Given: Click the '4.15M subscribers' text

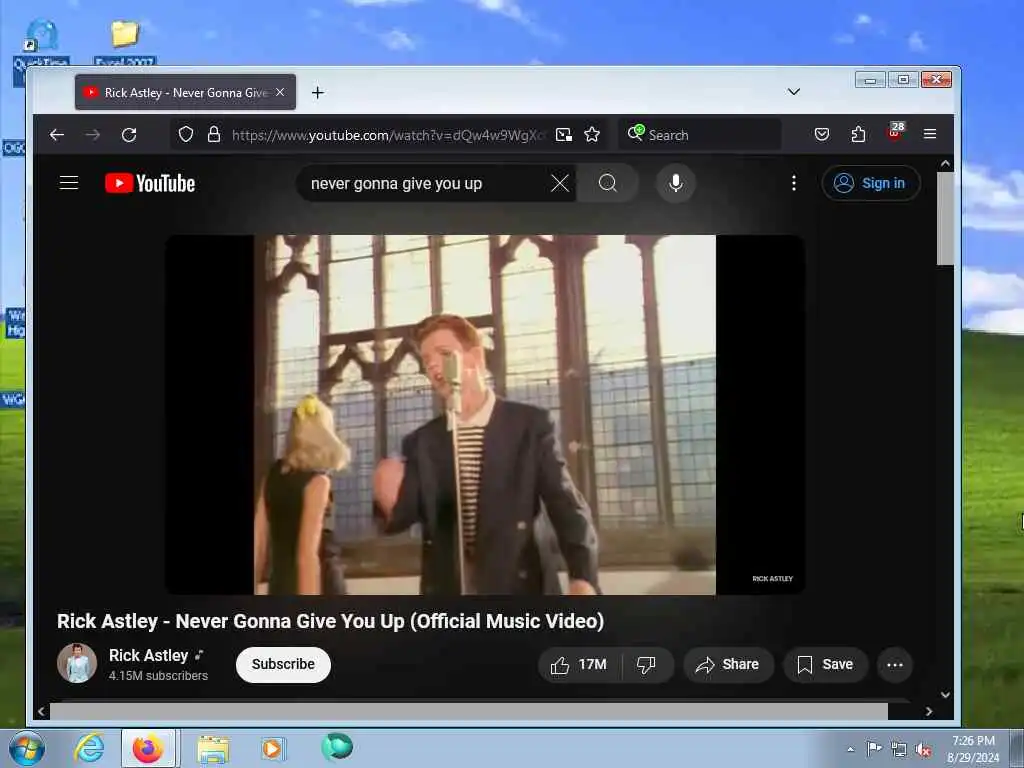Looking at the screenshot, I should tap(158, 676).
